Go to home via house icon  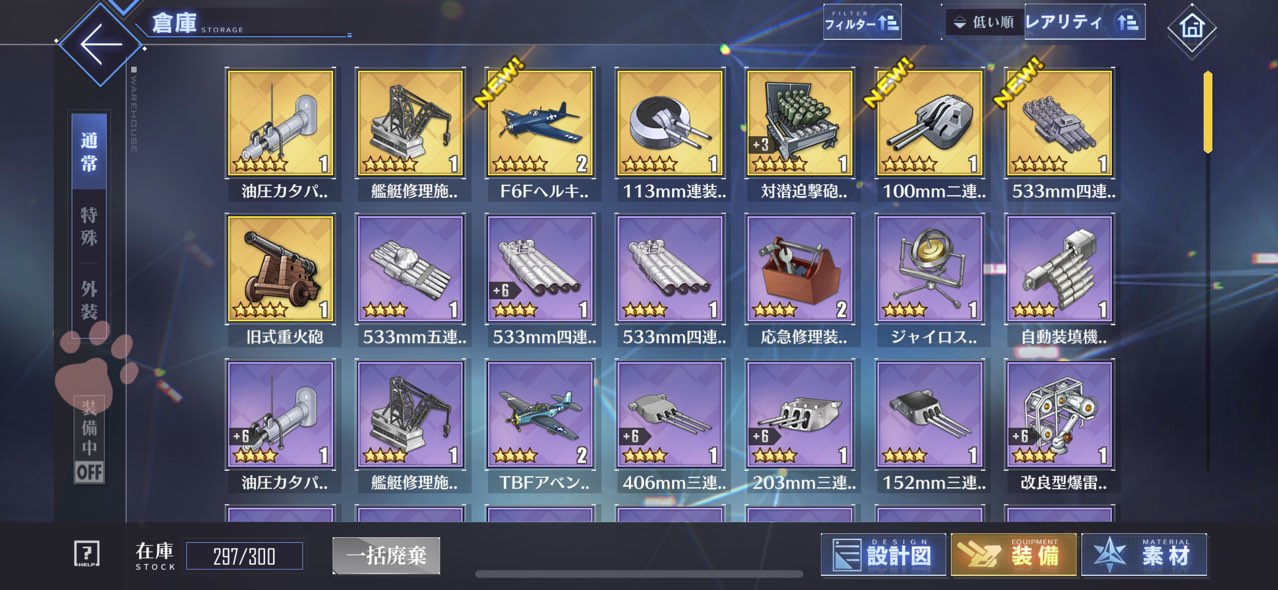(x=1192, y=28)
